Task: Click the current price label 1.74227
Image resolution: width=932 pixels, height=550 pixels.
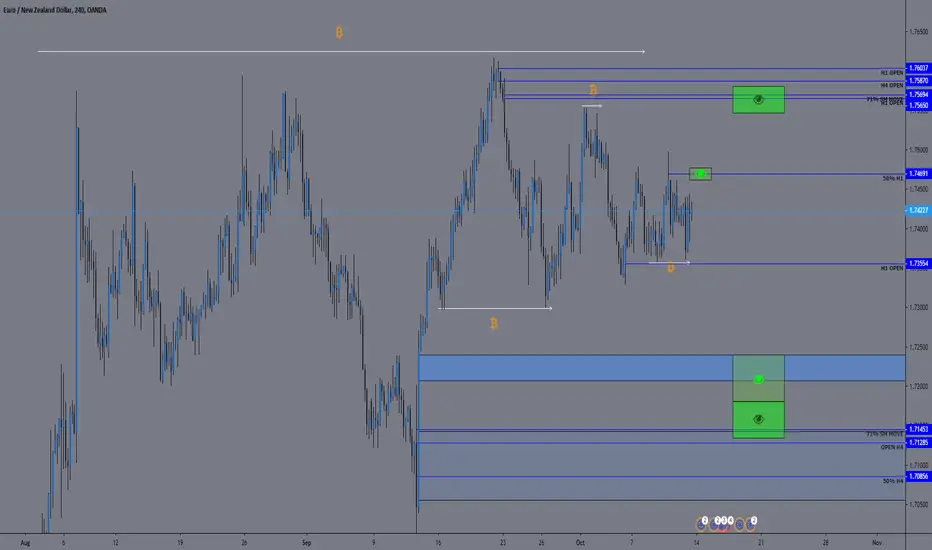Action: [918, 210]
